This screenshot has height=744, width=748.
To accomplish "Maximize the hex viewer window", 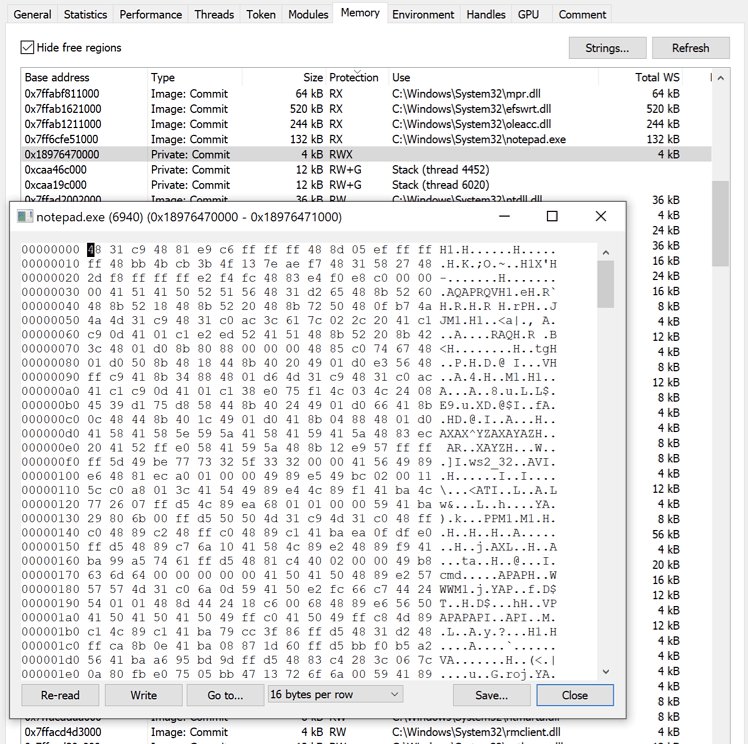I will (552, 217).
